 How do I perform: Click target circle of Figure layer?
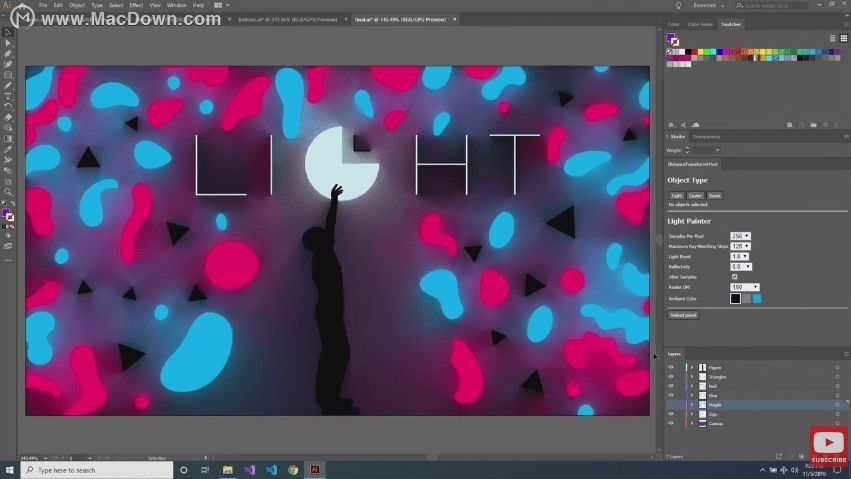coord(837,368)
